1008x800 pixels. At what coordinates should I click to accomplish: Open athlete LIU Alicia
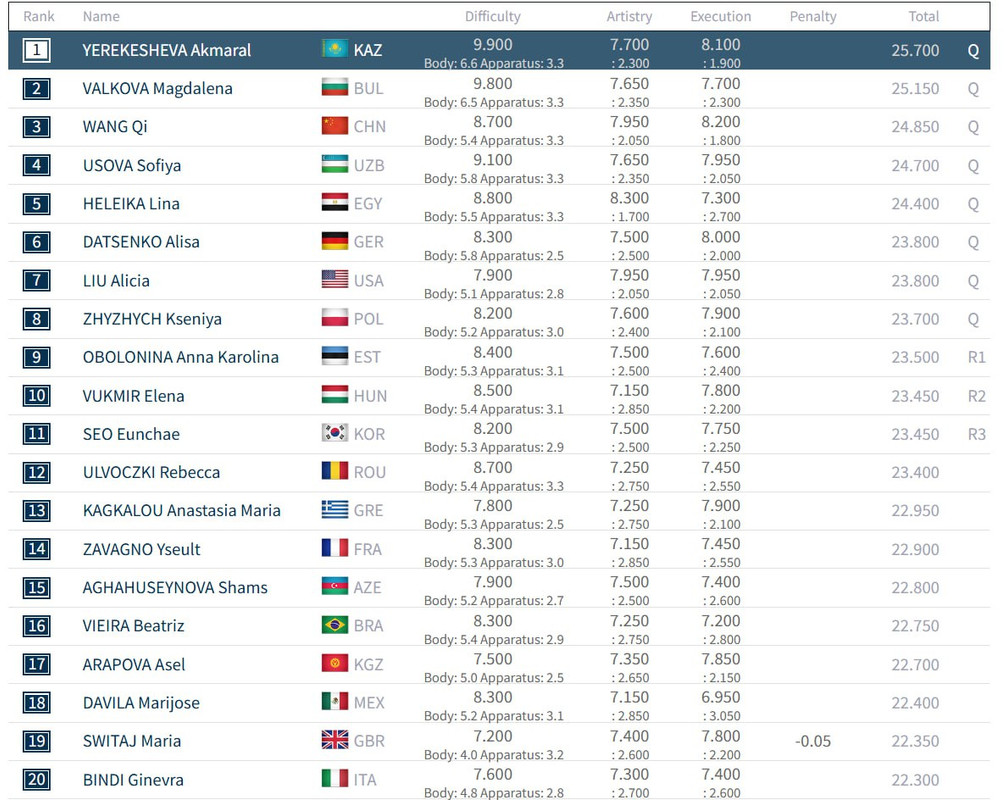(116, 281)
